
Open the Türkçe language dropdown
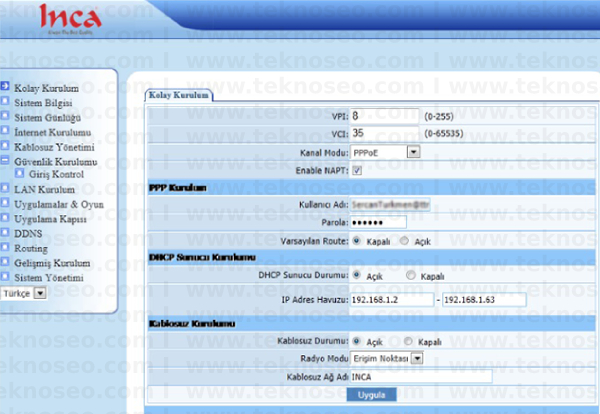click(x=24, y=293)
